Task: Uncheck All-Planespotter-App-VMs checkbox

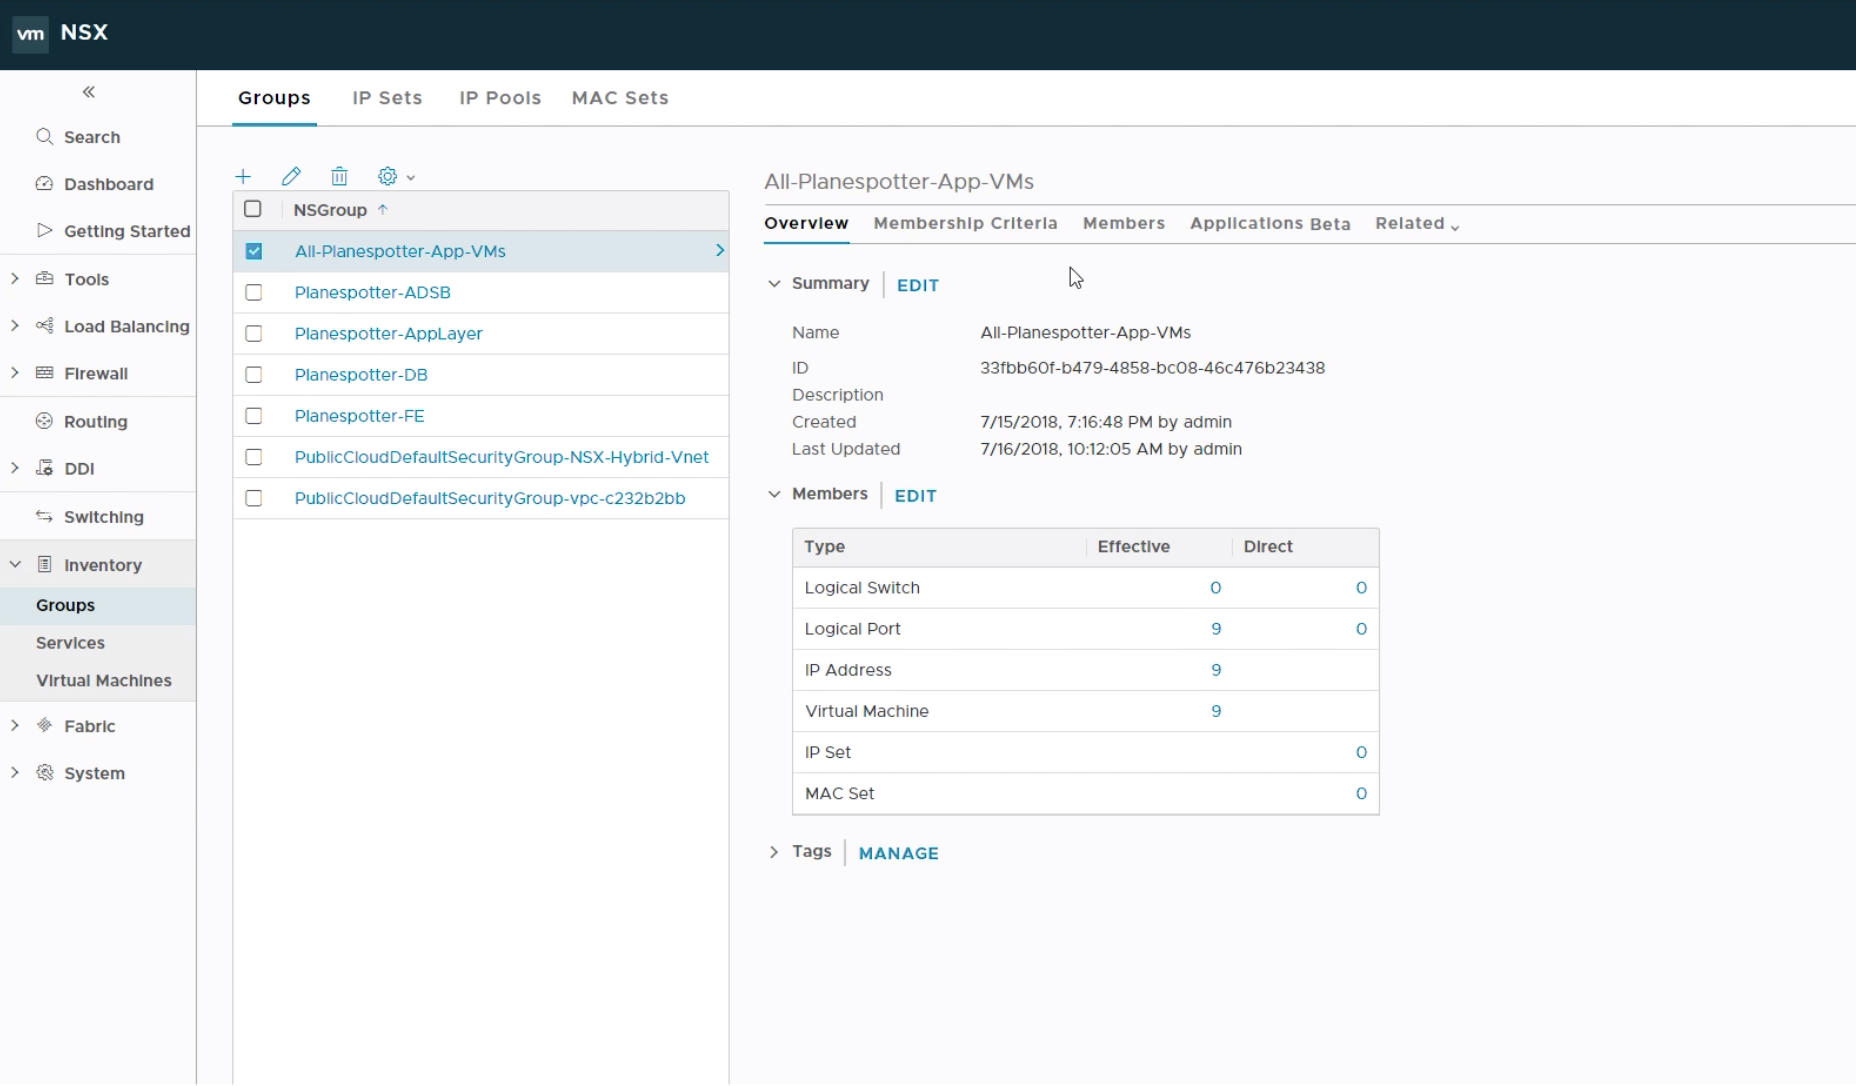Action: coord(254,251)
